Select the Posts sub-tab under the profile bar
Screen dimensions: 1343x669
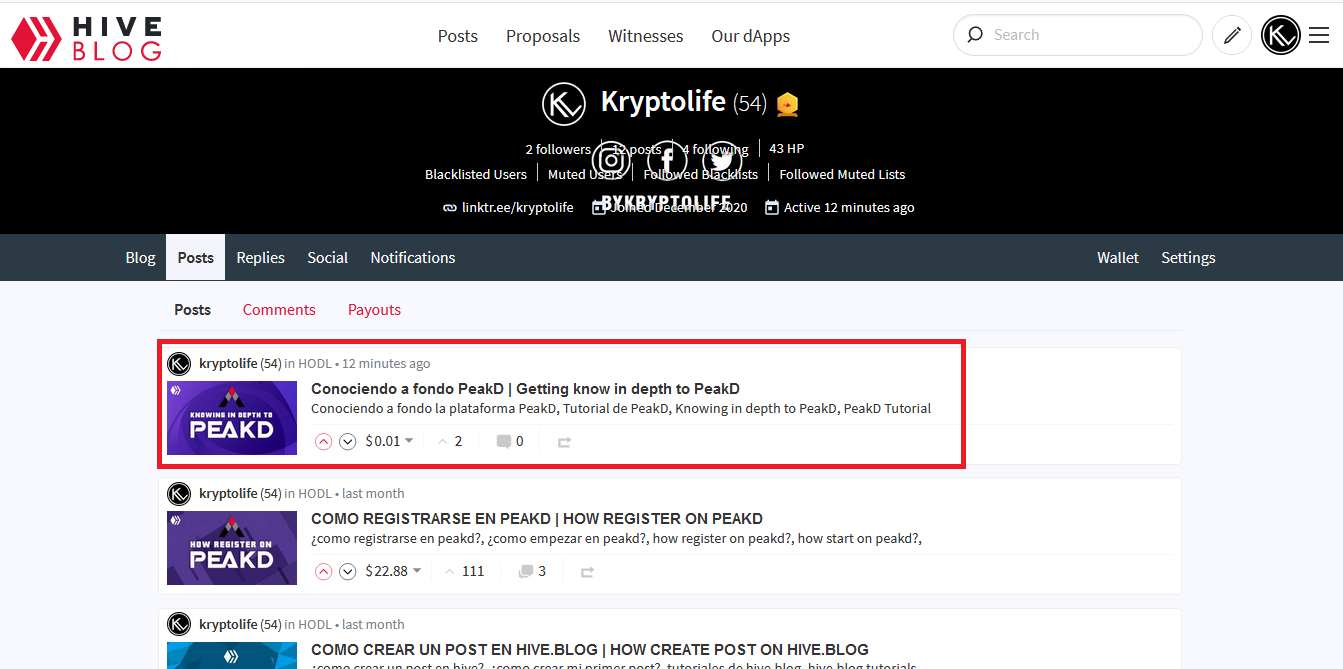click(192, 310)
